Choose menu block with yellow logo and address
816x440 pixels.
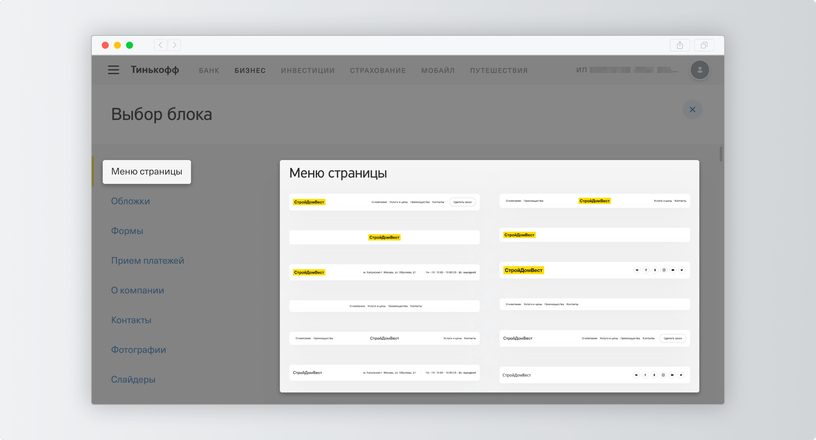(x=384, y=272)
